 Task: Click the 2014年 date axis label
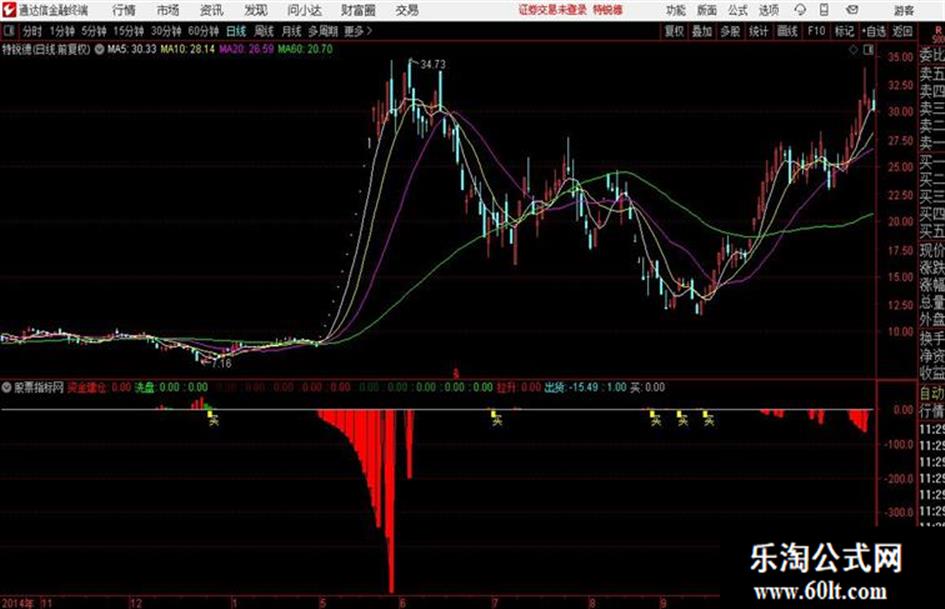(18, 603)
